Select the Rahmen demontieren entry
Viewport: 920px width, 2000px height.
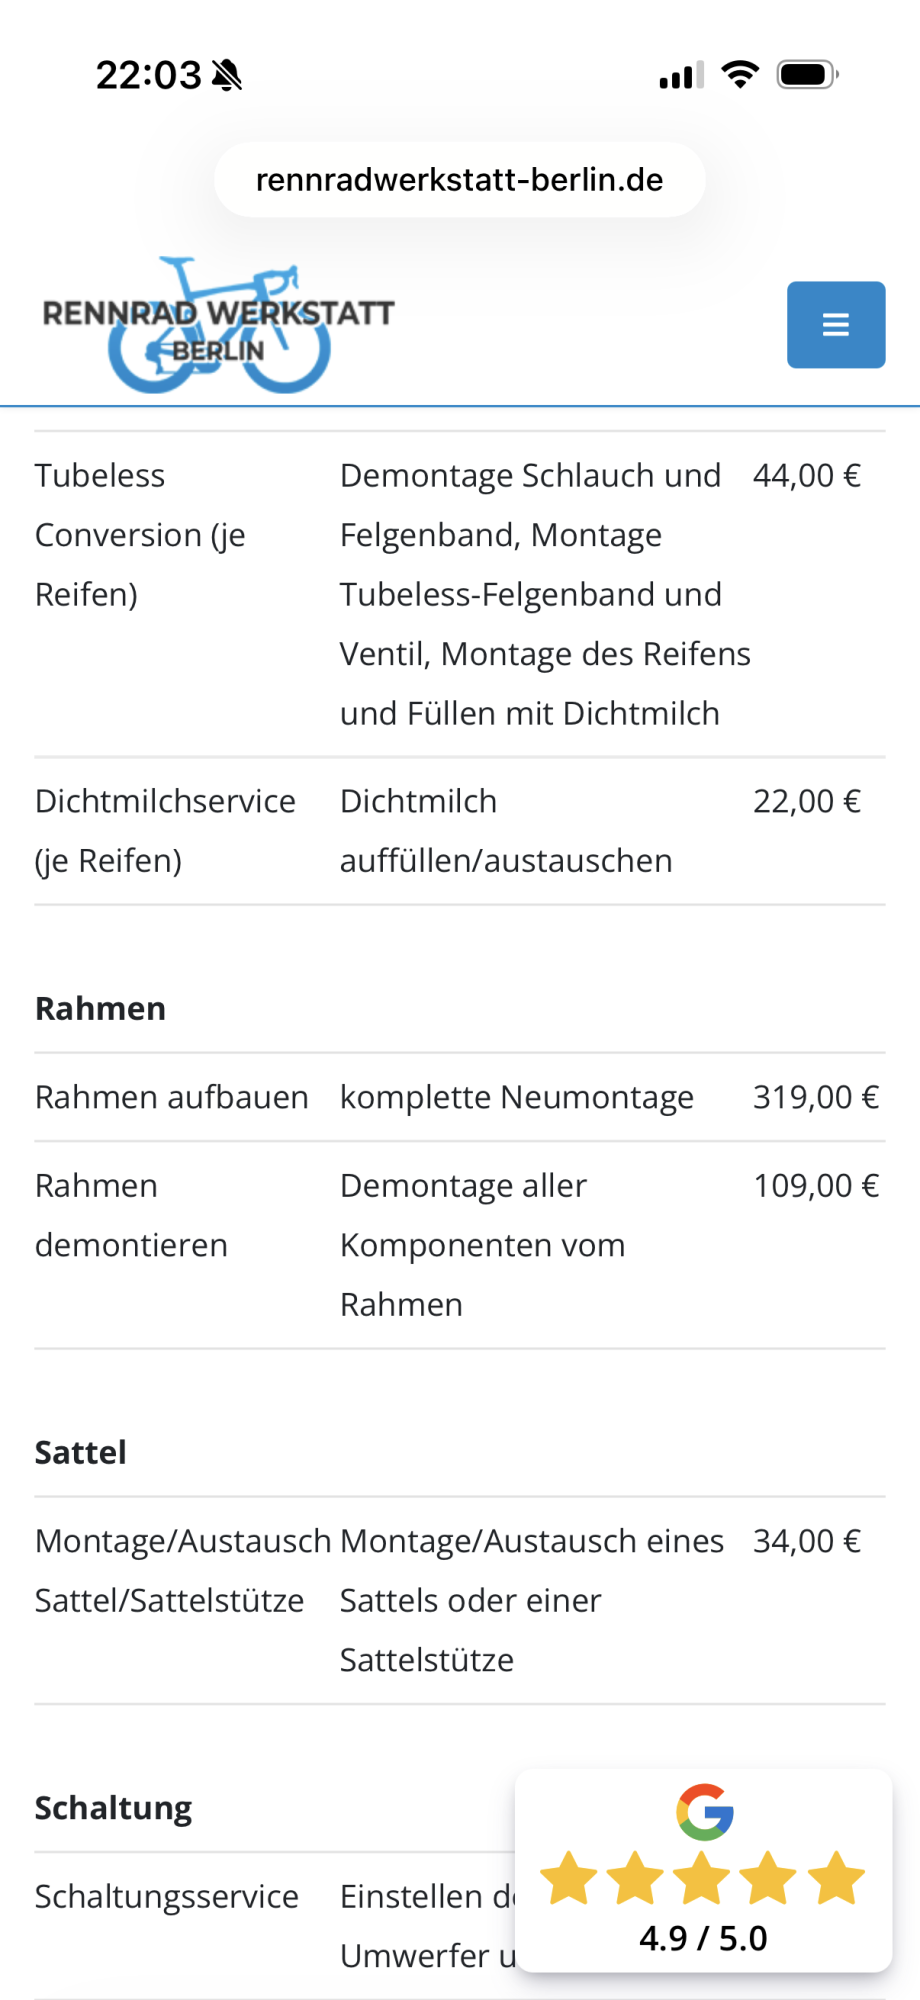click(x=131, y=1215)
